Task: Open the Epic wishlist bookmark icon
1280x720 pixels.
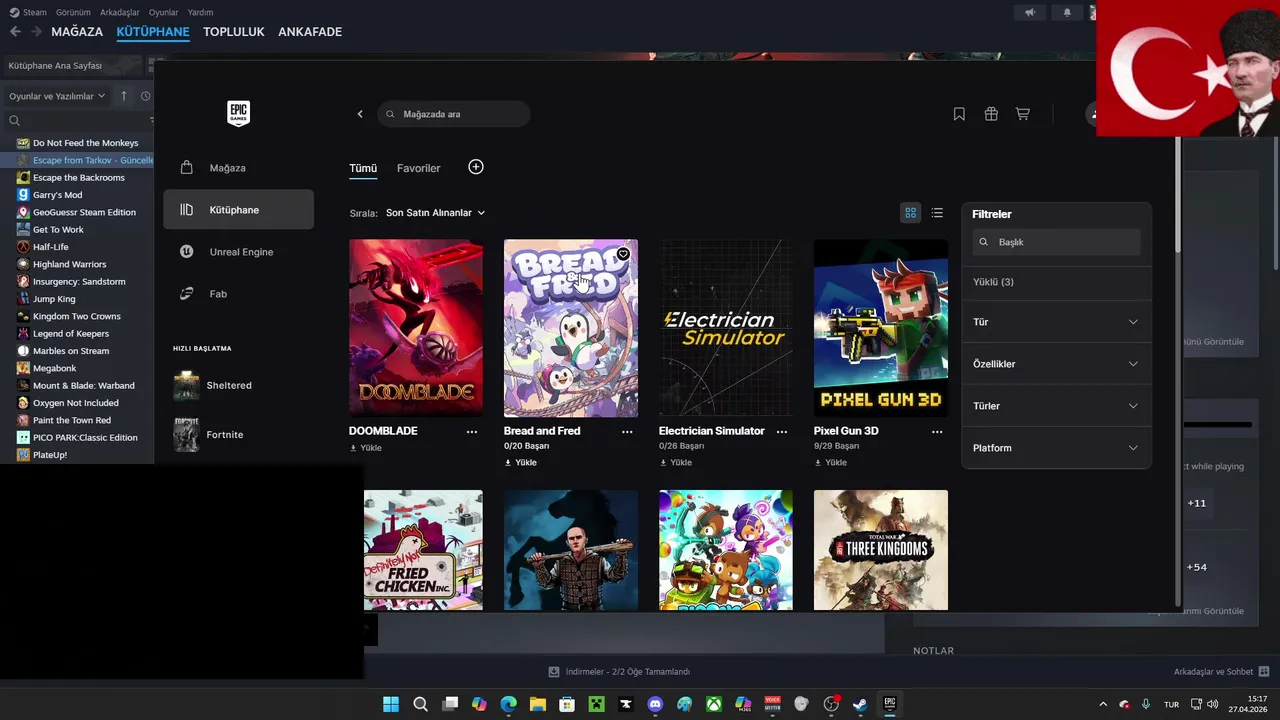Action: click(x=959, y=114)
